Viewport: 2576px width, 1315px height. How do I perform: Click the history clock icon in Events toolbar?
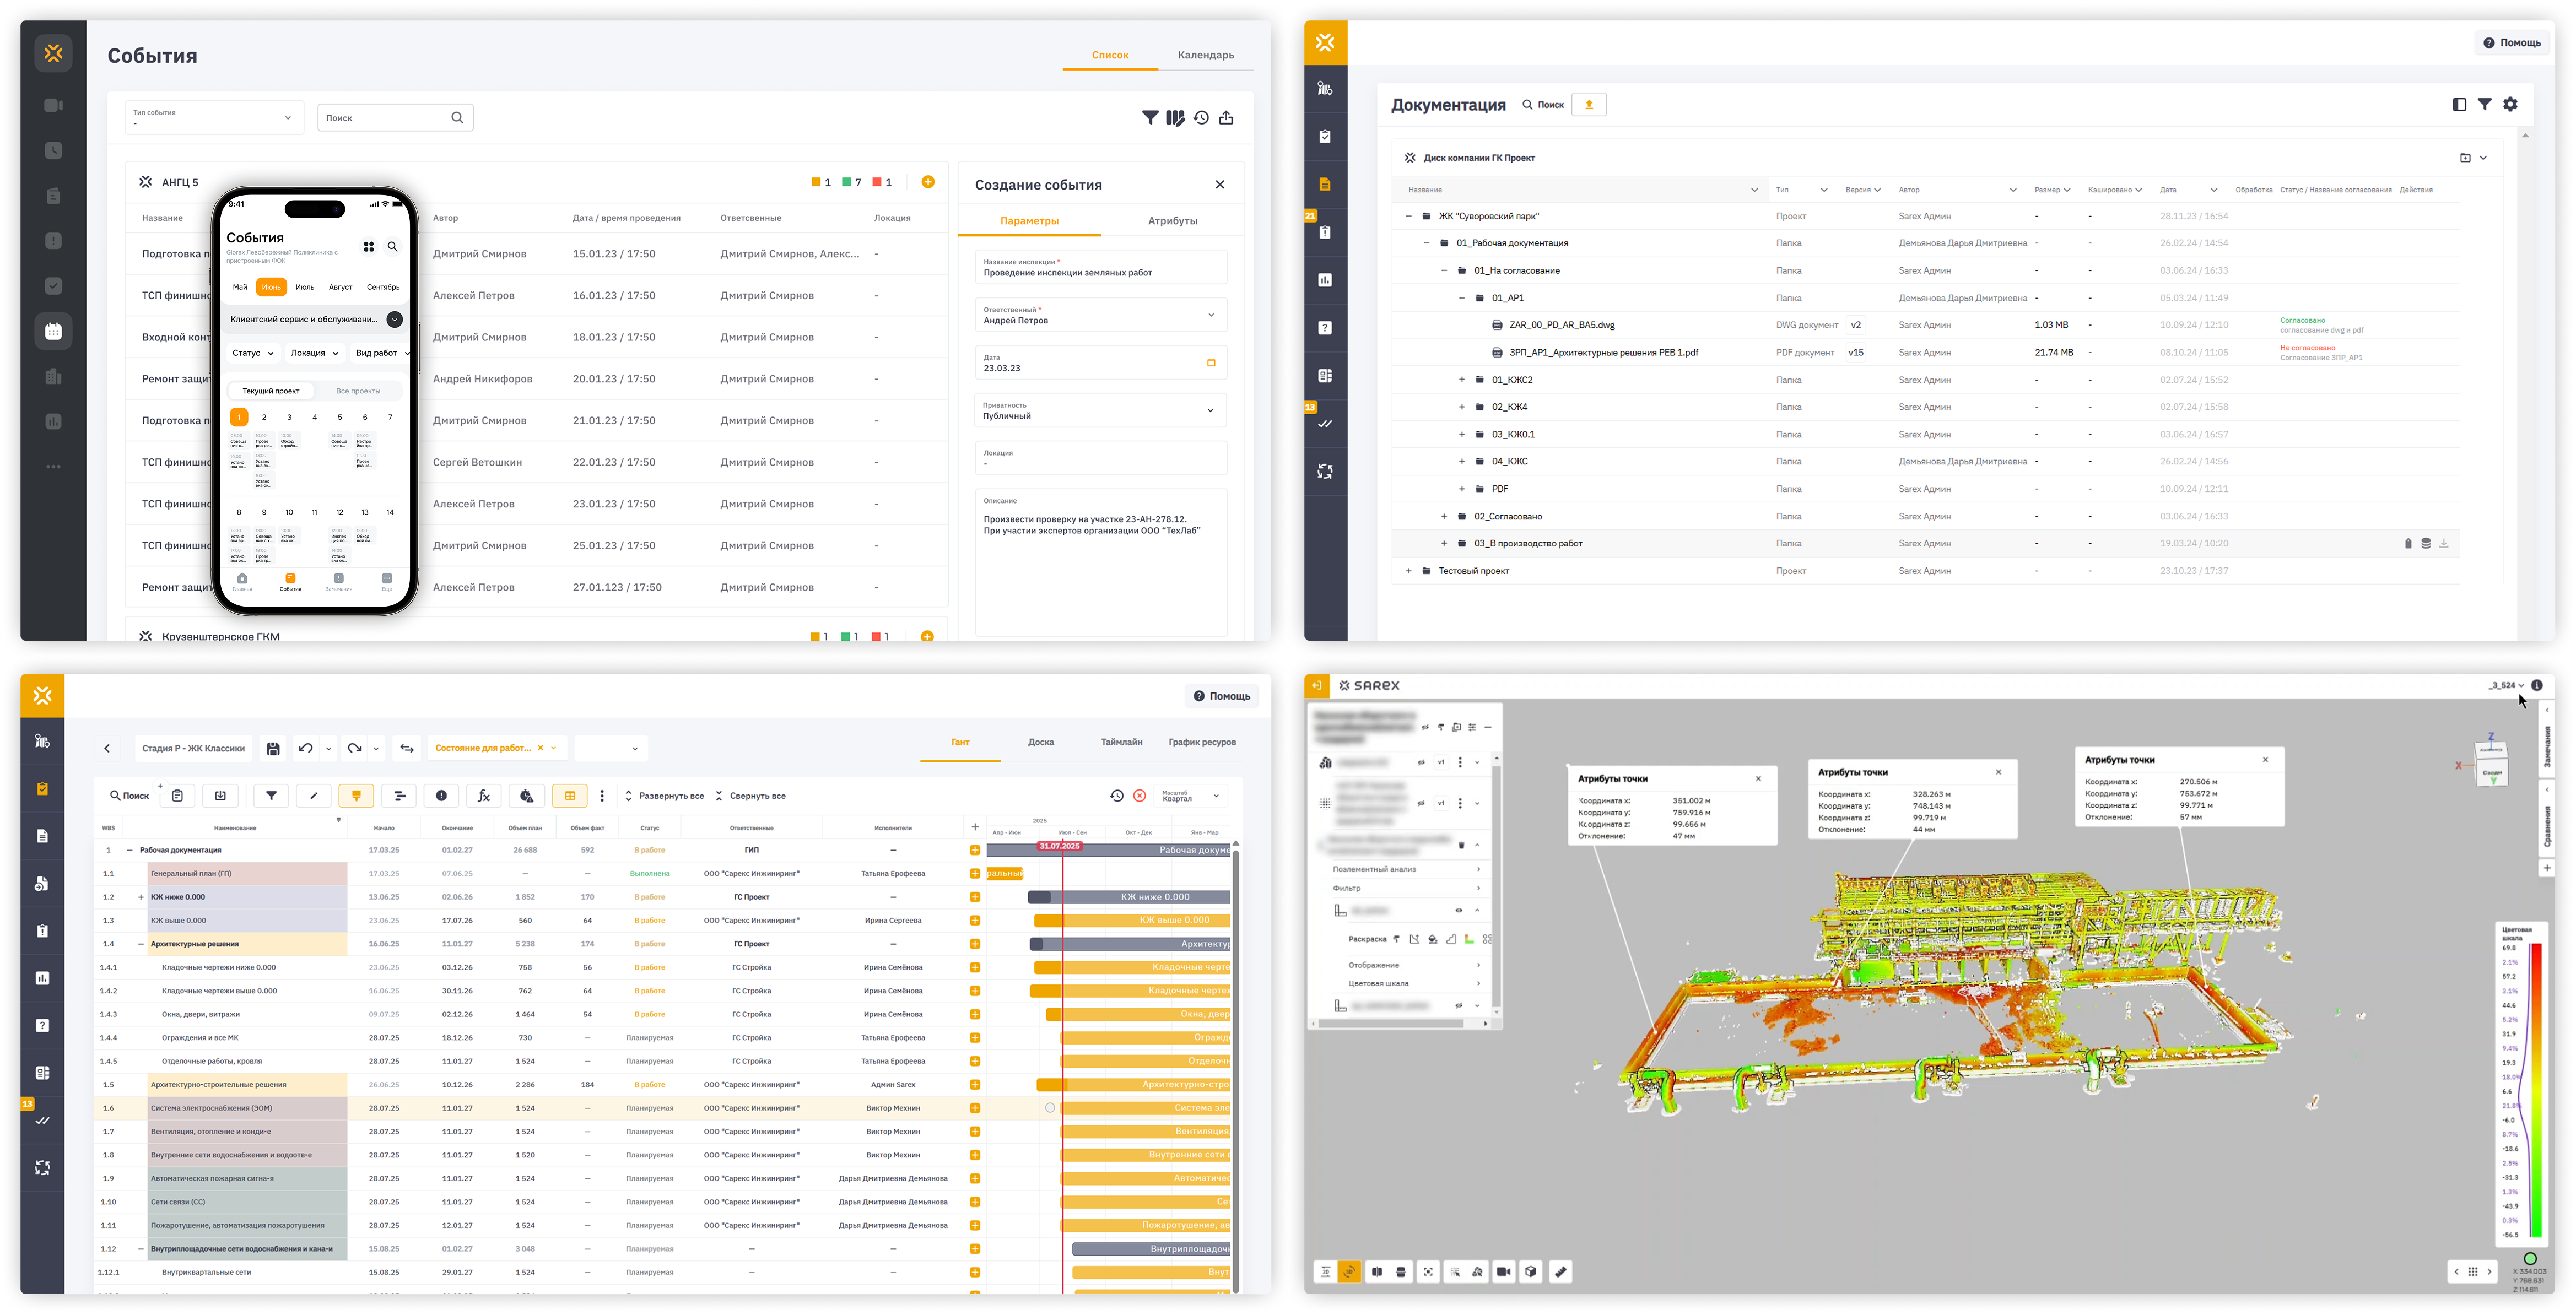1201,118
